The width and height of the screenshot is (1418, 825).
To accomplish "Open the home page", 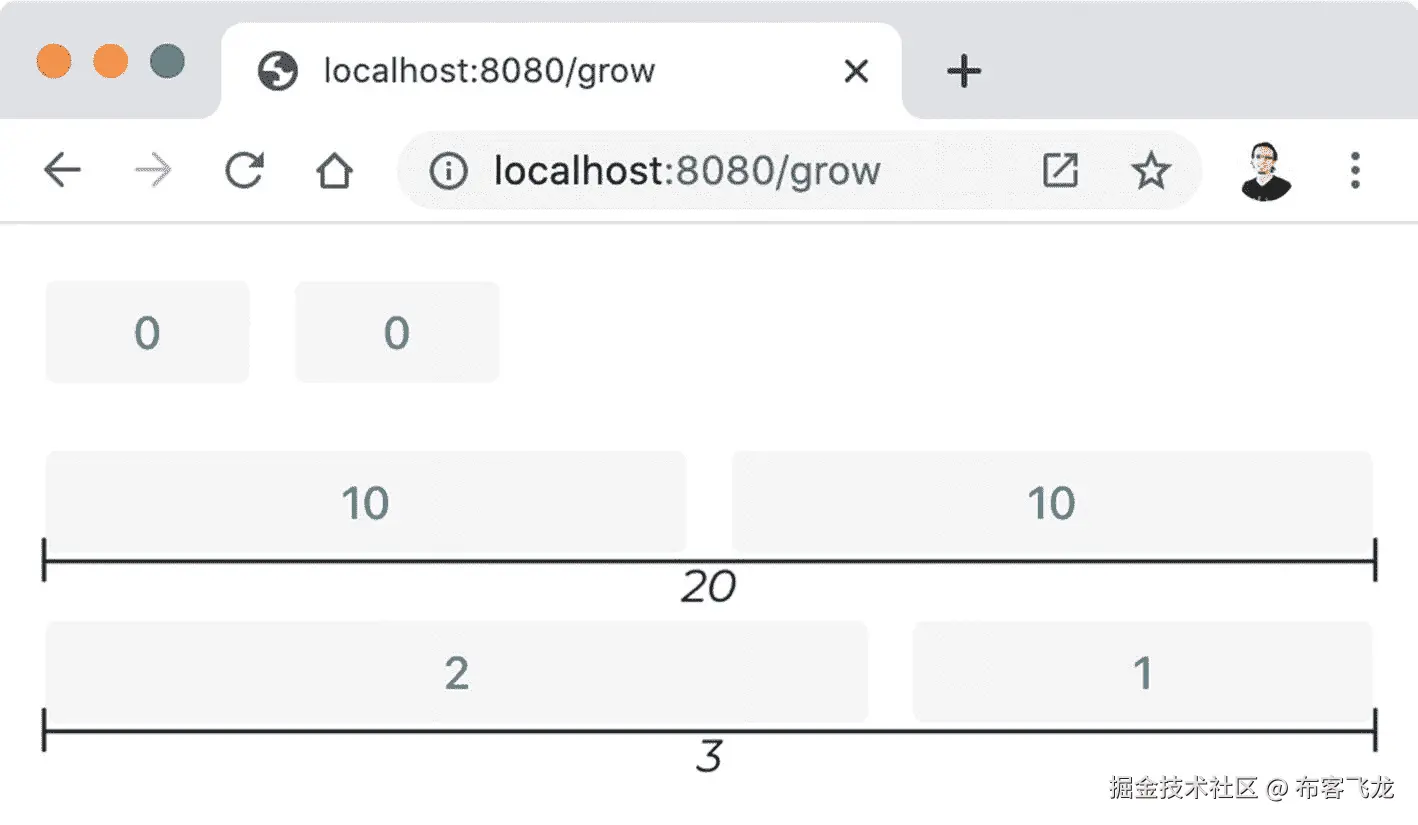I will pyautogui.click(x=334, y=172).
